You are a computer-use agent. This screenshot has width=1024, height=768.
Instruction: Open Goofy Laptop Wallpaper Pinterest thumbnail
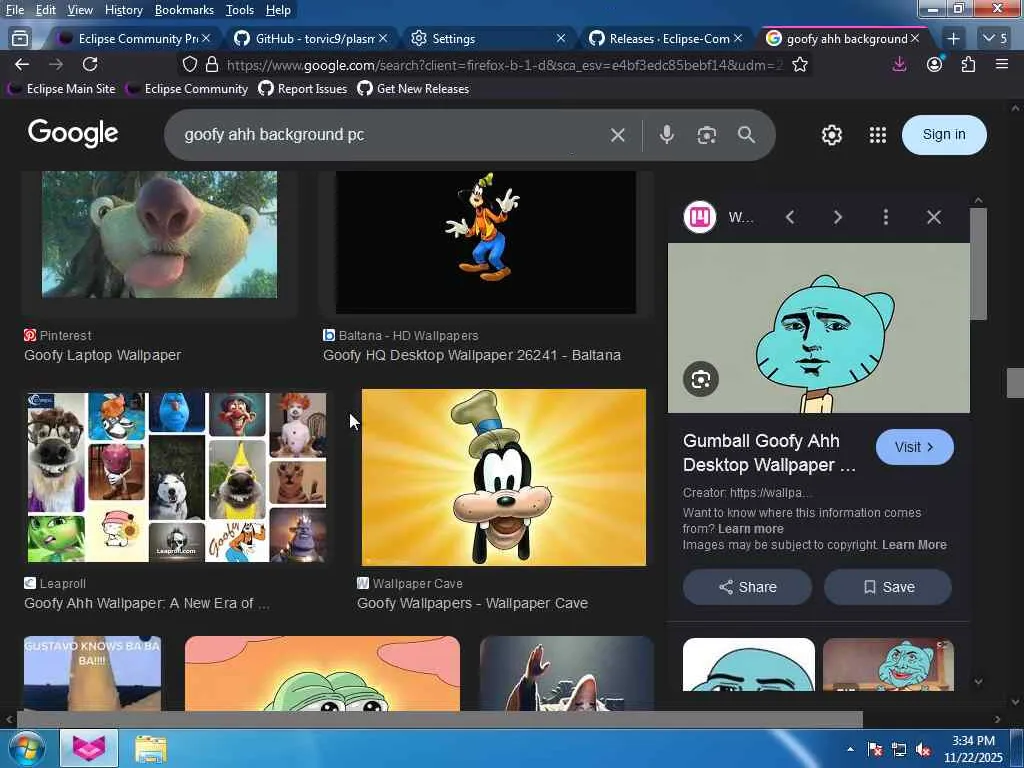click(159, 234)
